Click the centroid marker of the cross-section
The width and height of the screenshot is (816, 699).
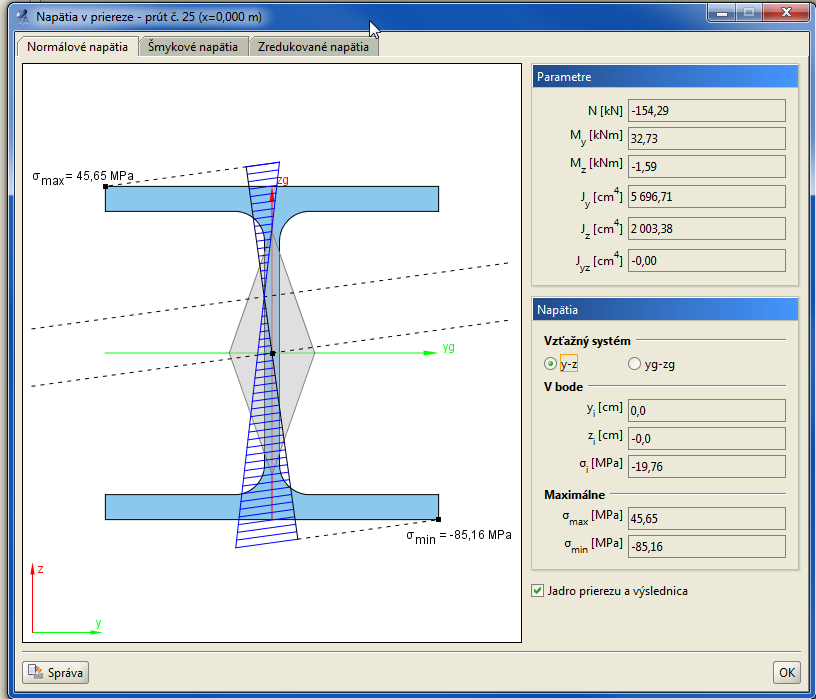pyautogui.click(x=272, y=353)
